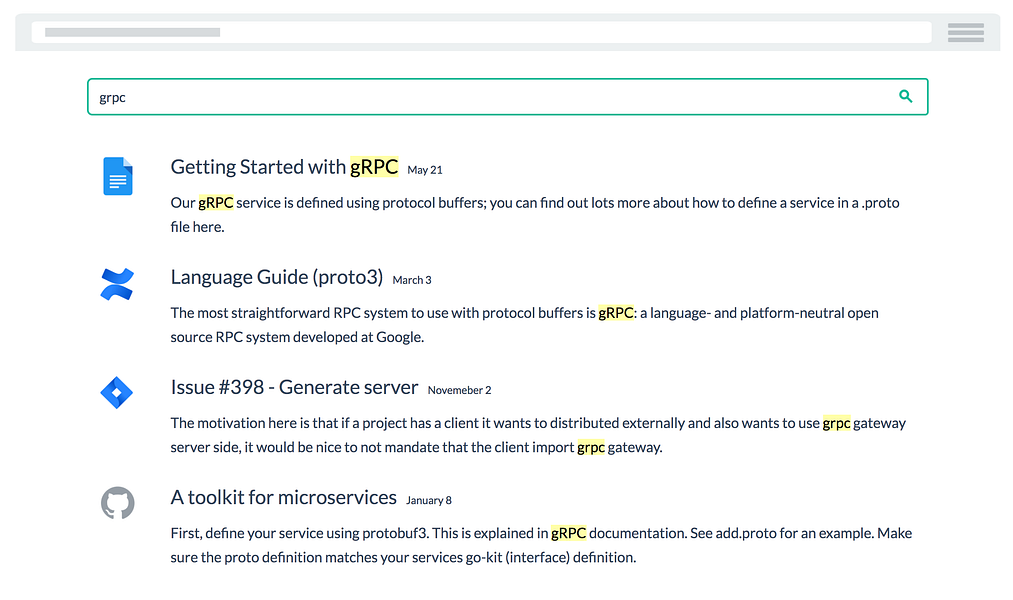Image resolution: width=1013 pixels, height=600 pixels.
Task: Click the Confluence icon beside Language Guide result
Action: 117,284
